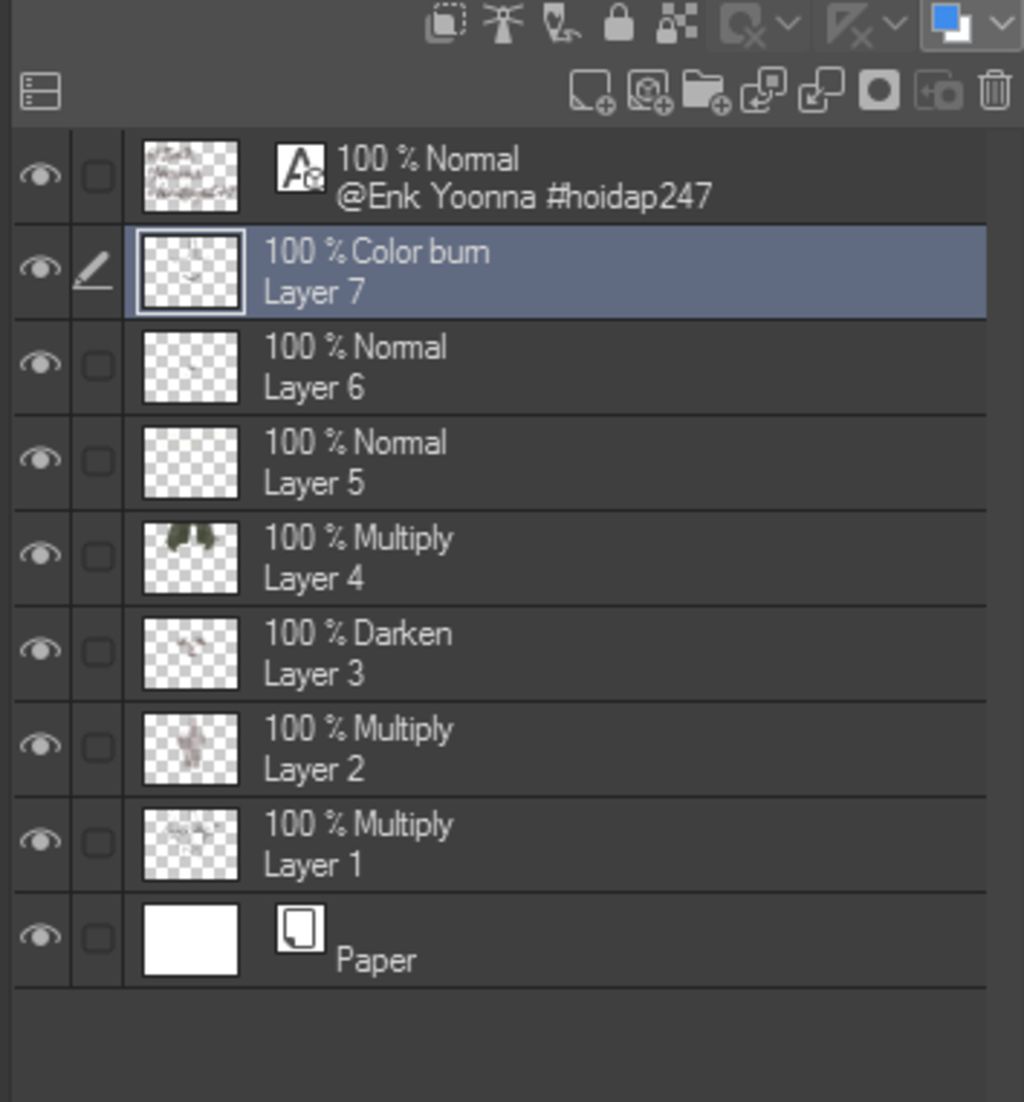Click the Create Layer Mask icon

[879, 91]
